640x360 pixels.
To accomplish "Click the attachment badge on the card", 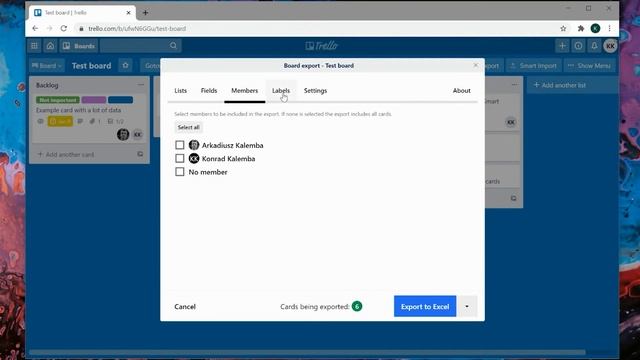I will point(95,121).
